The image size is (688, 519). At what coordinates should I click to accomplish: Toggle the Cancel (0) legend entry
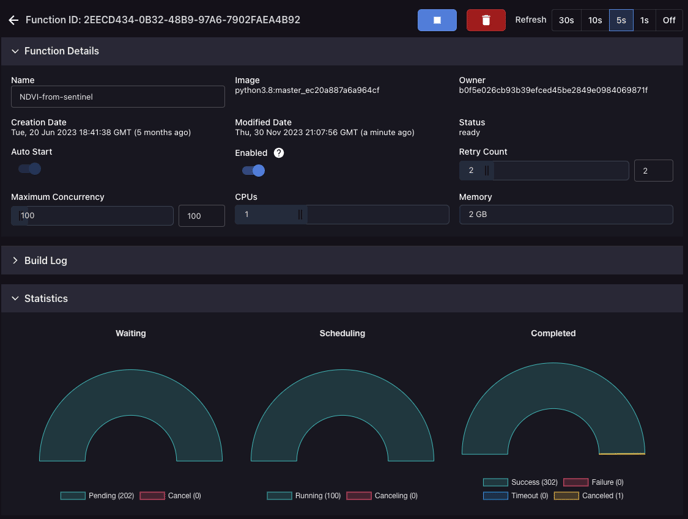pyautogui.click(x=170, y=496)
